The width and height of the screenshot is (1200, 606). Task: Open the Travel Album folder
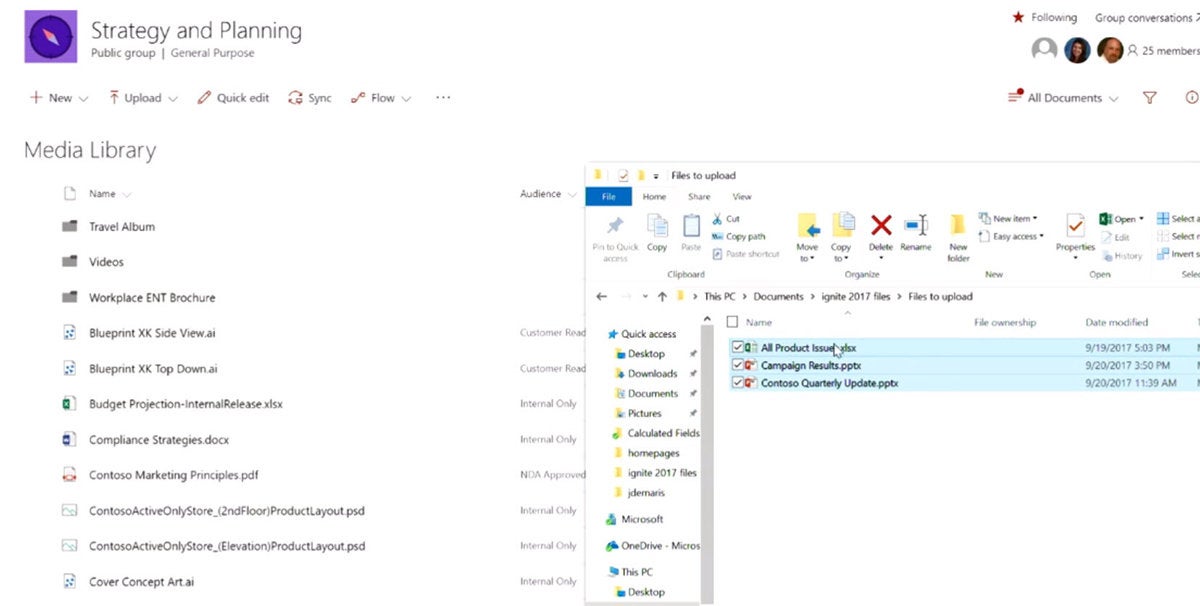[122, 227]
